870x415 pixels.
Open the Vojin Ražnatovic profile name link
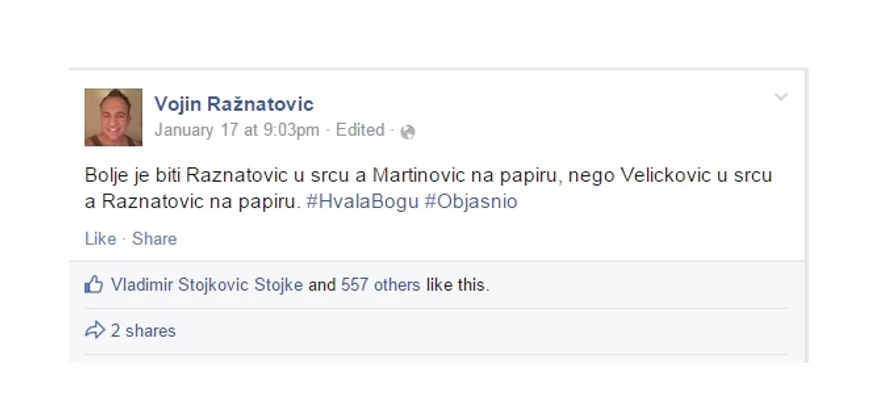[234, 104]
